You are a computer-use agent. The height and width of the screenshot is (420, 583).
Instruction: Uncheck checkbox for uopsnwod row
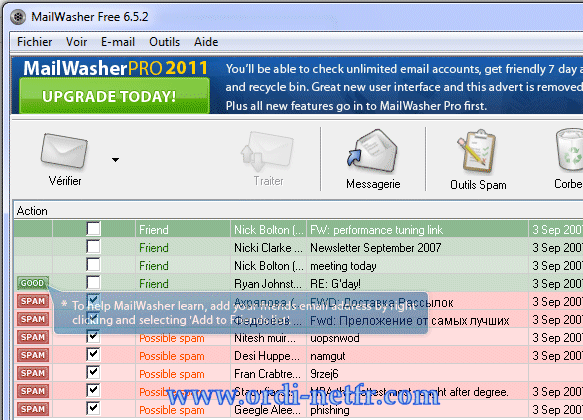coord(93,336)
